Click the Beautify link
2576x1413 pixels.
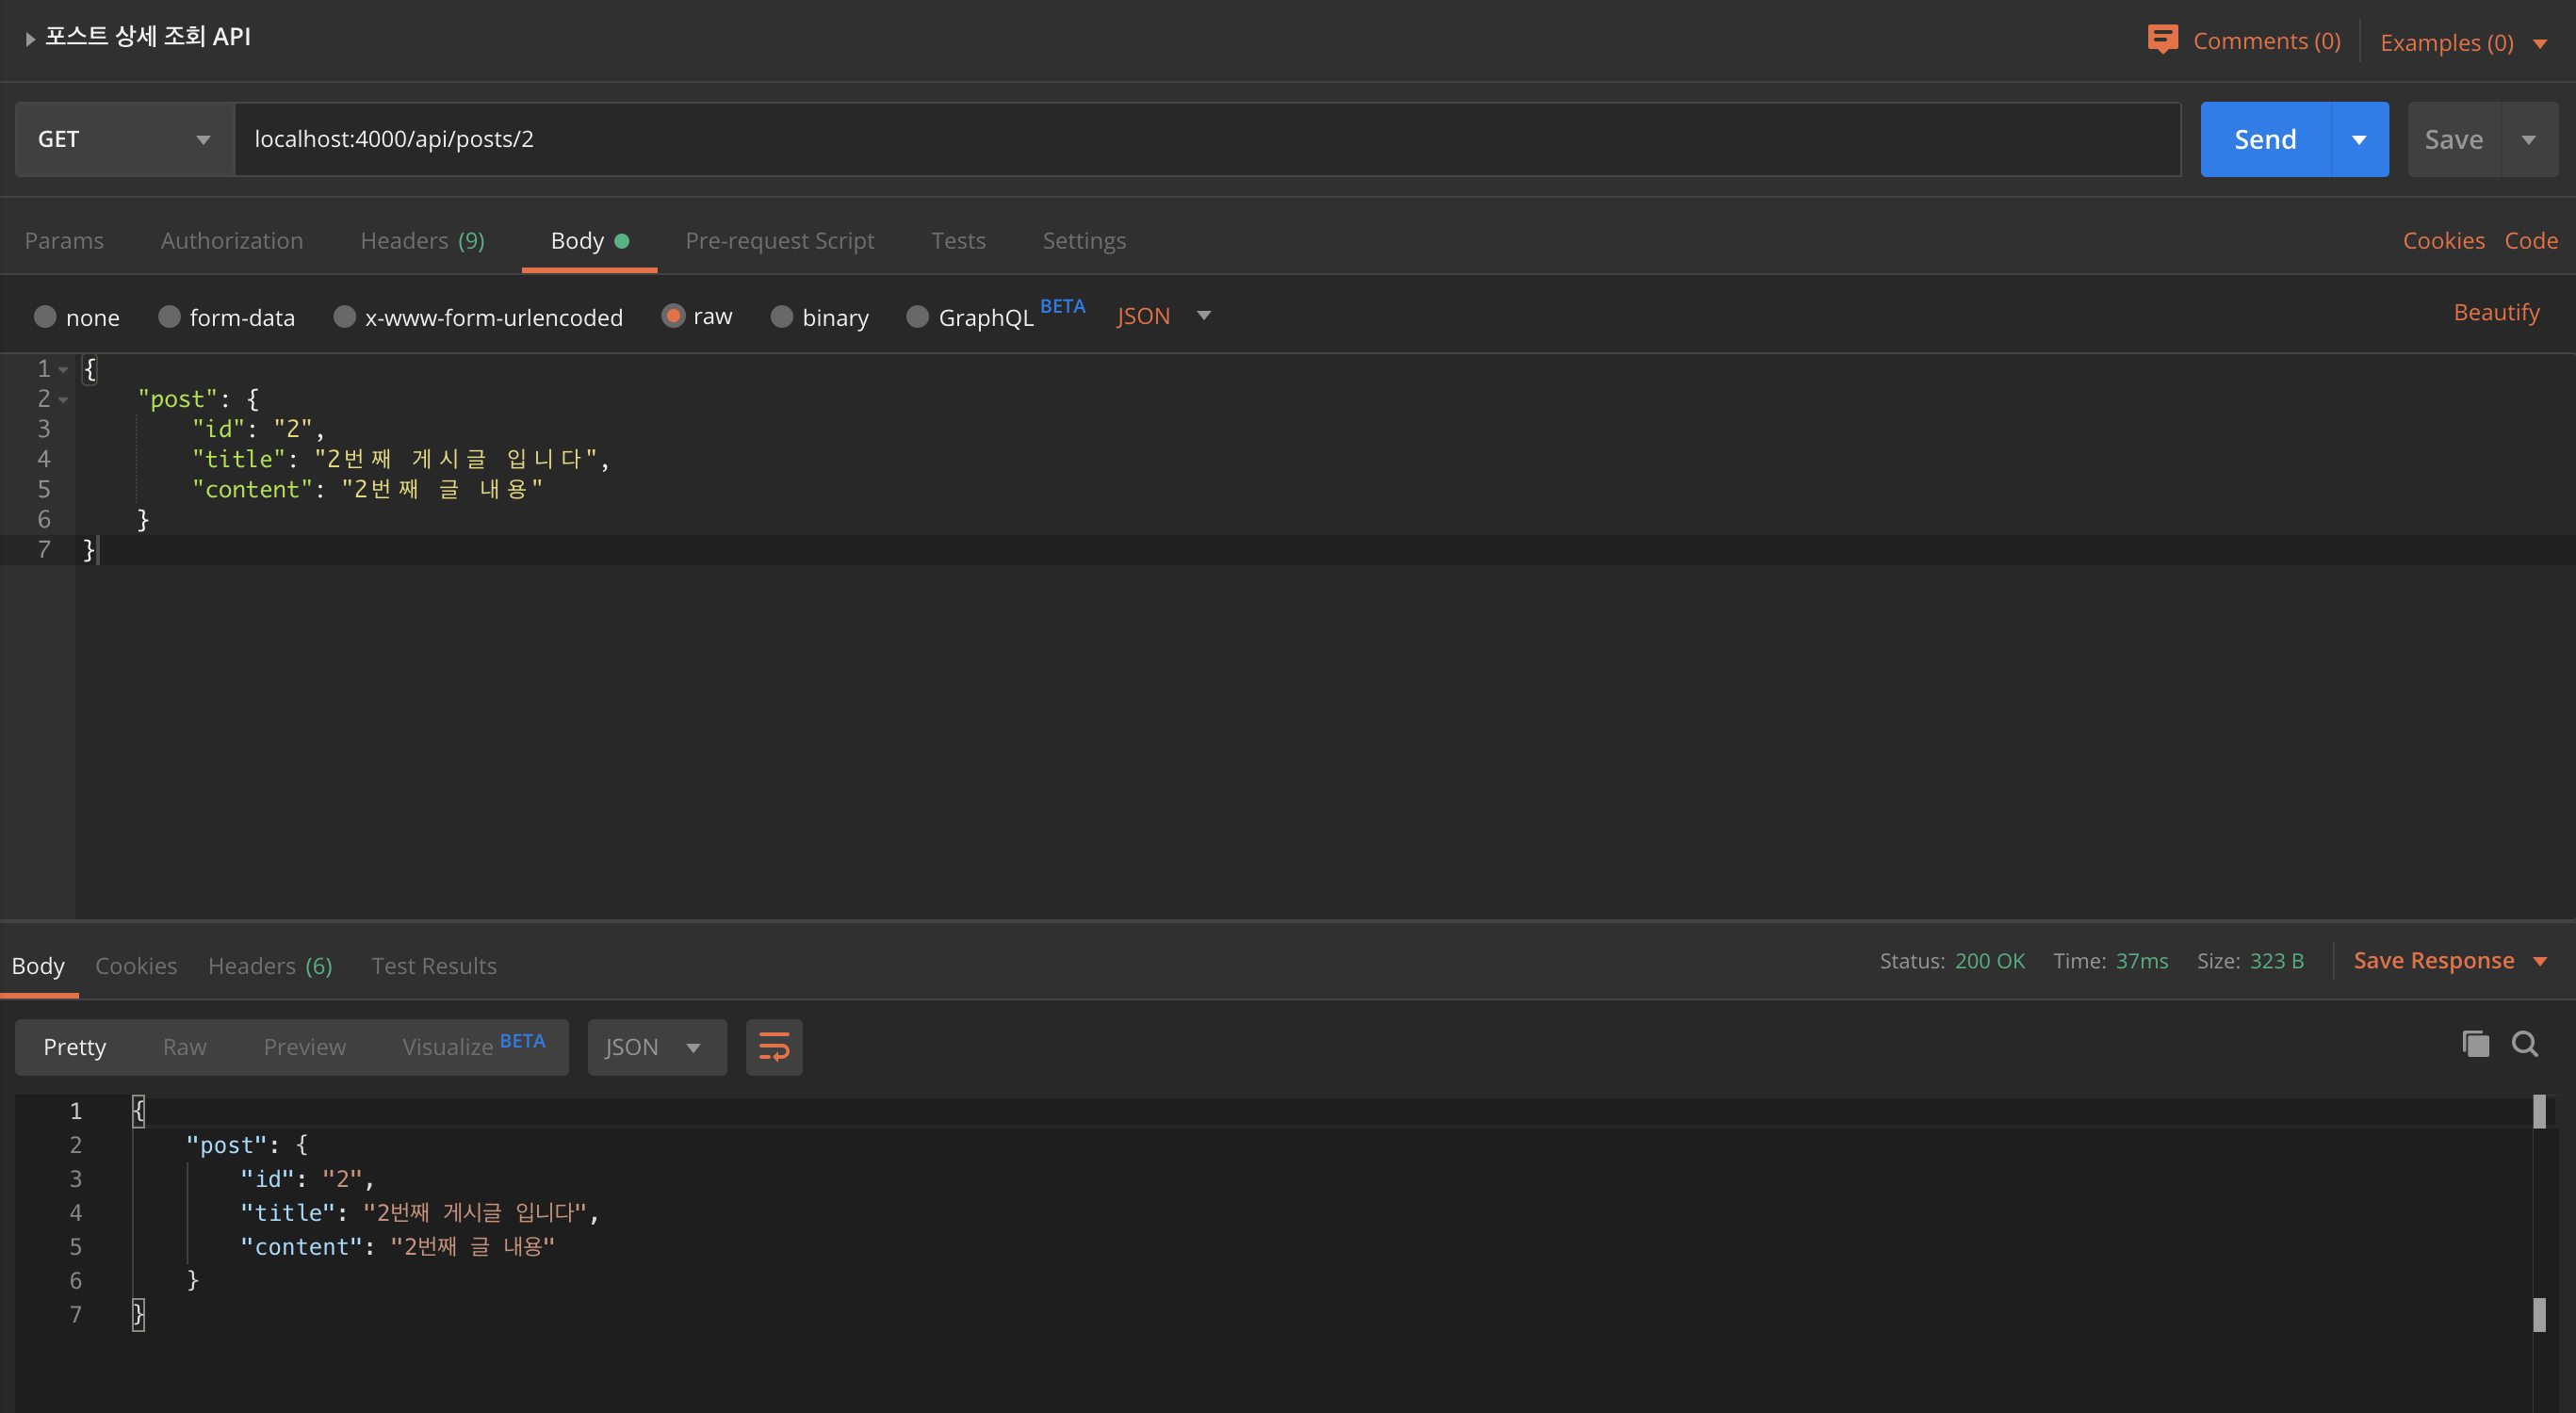pos(2496,312)
